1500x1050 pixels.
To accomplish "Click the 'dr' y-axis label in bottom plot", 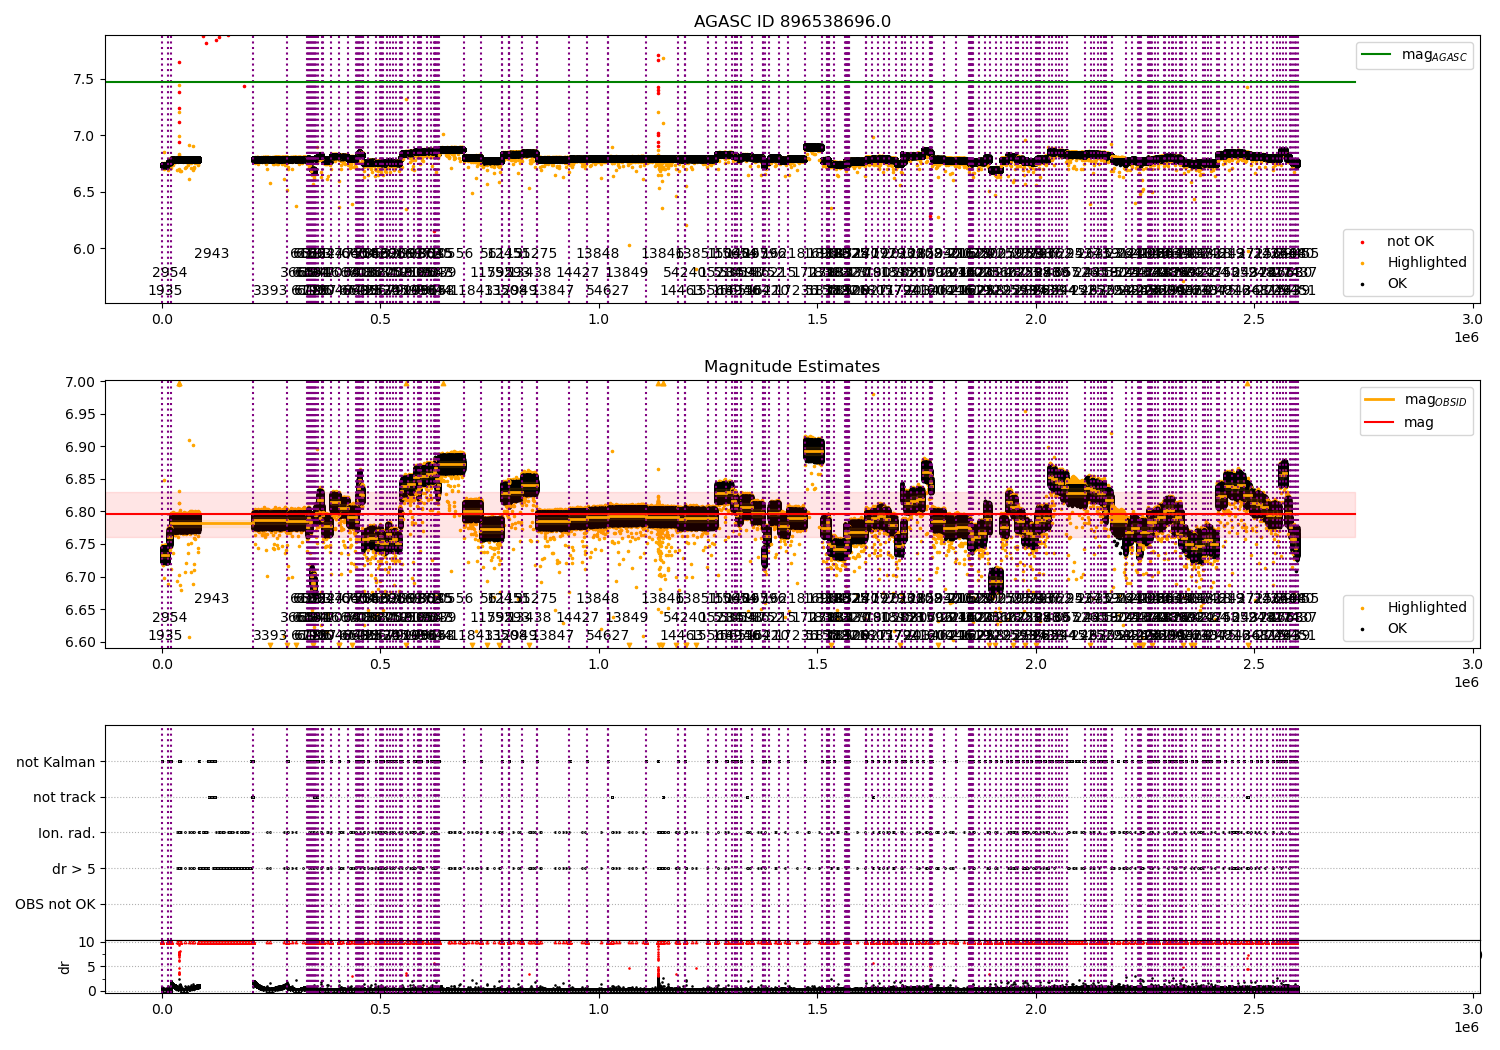I will pos(64,967).
